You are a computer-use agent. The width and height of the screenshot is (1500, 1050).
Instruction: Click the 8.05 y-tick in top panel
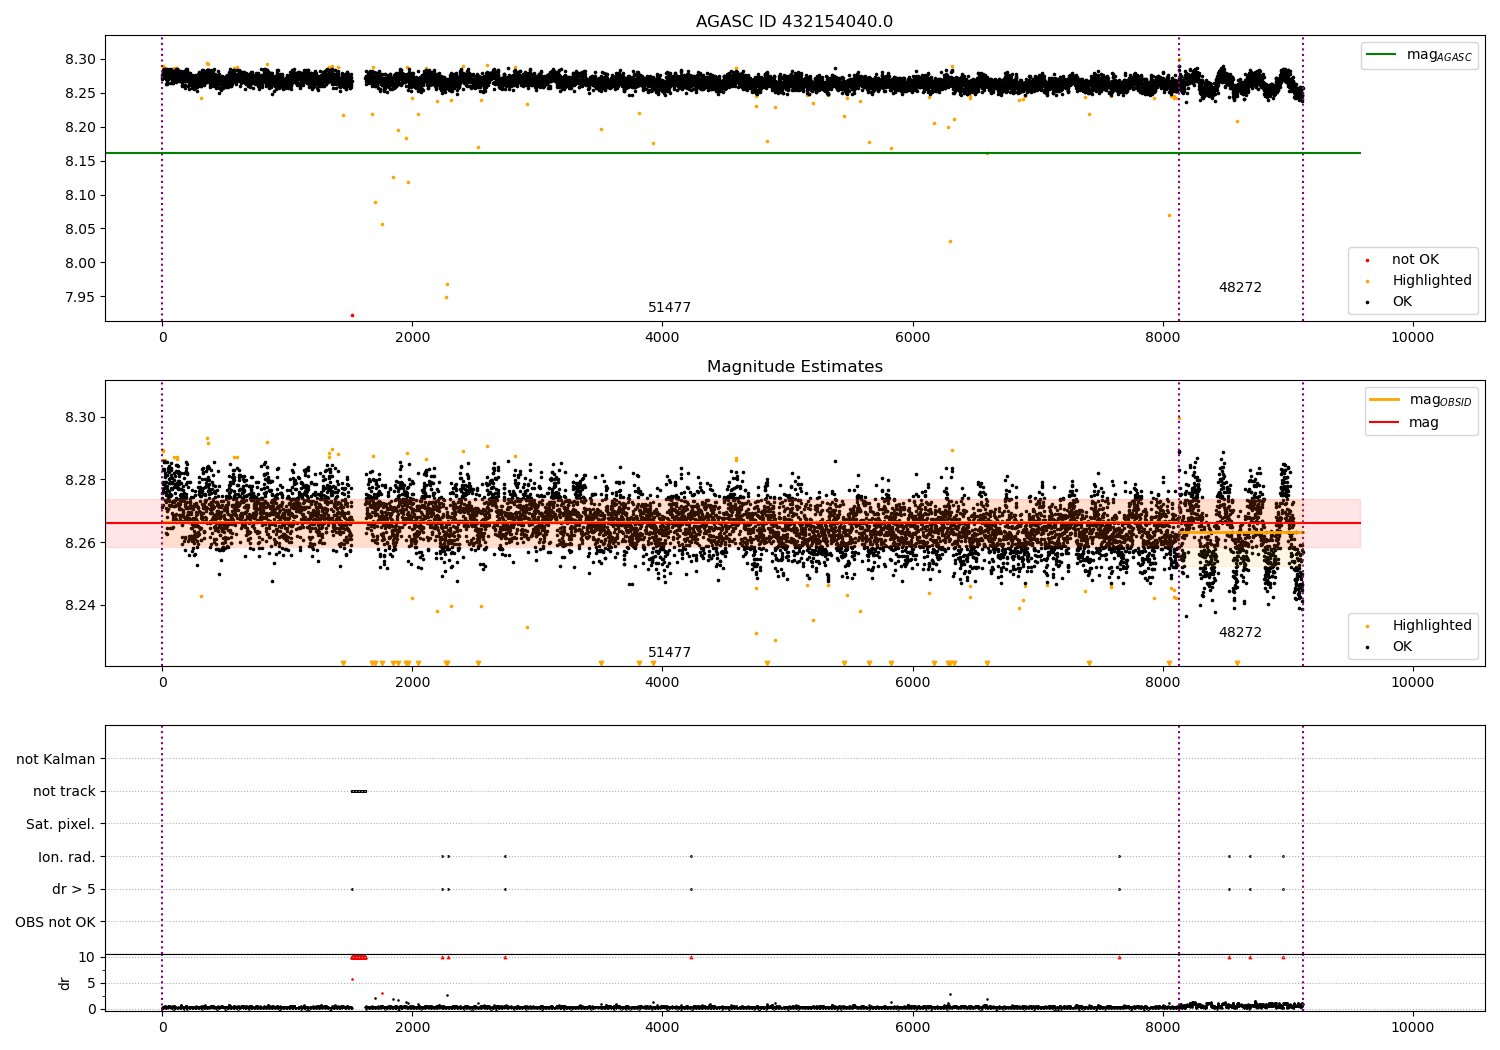tap(82, 230)
